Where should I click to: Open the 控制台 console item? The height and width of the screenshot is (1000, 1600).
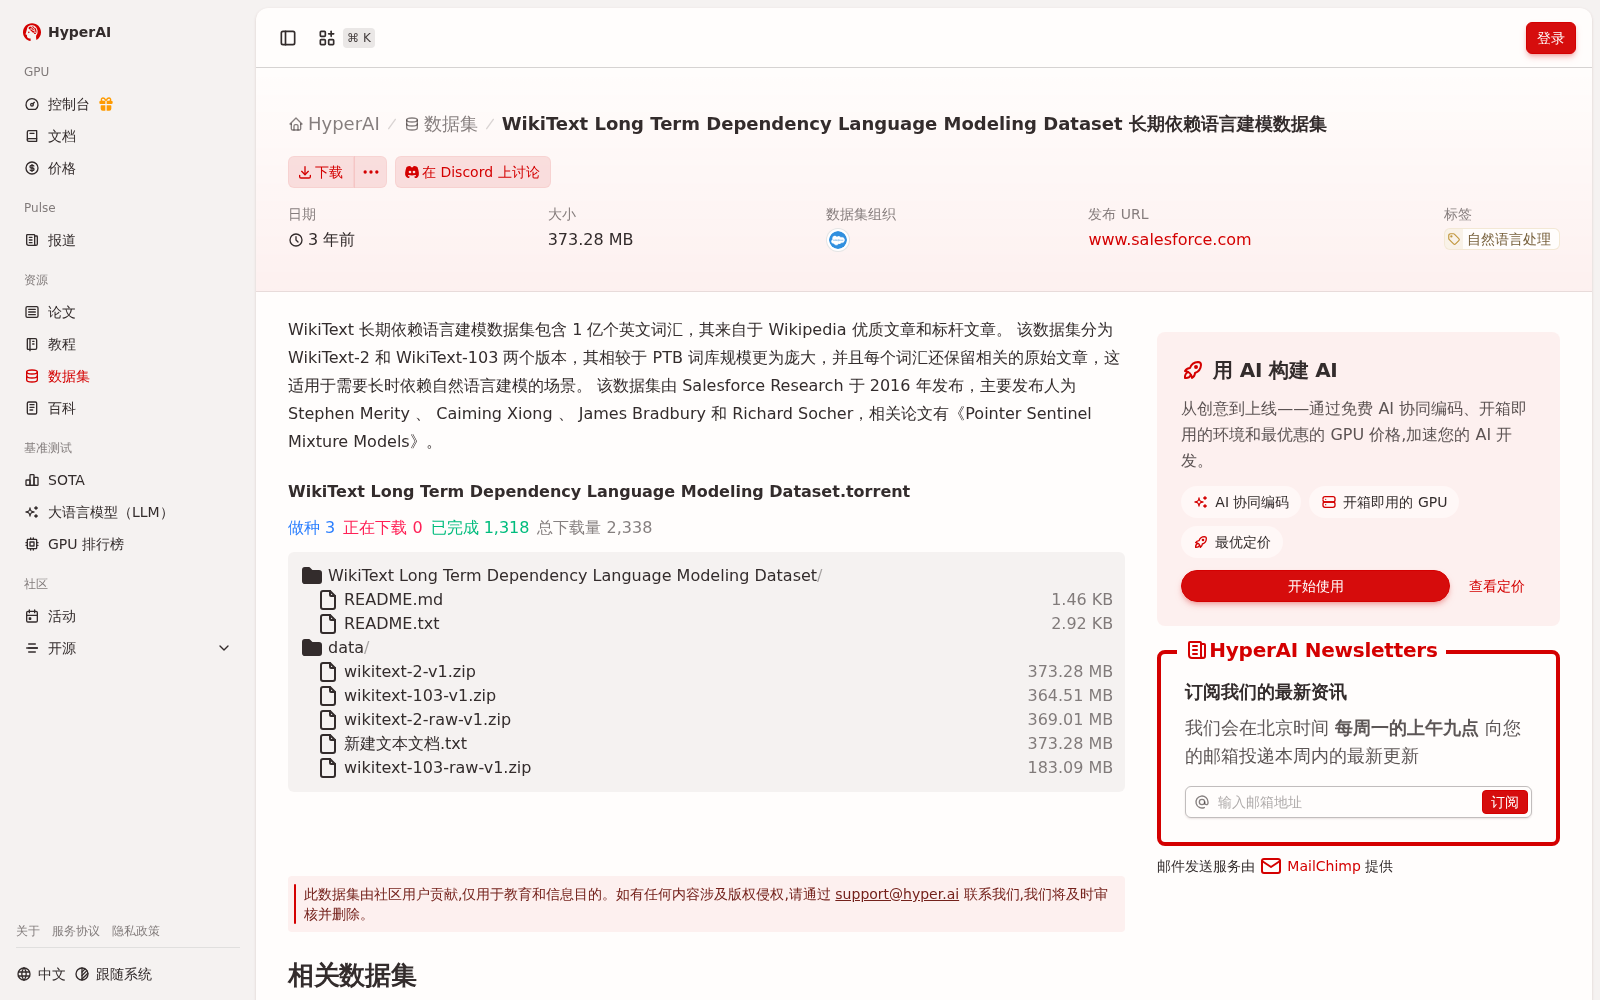tap(68, 104)
